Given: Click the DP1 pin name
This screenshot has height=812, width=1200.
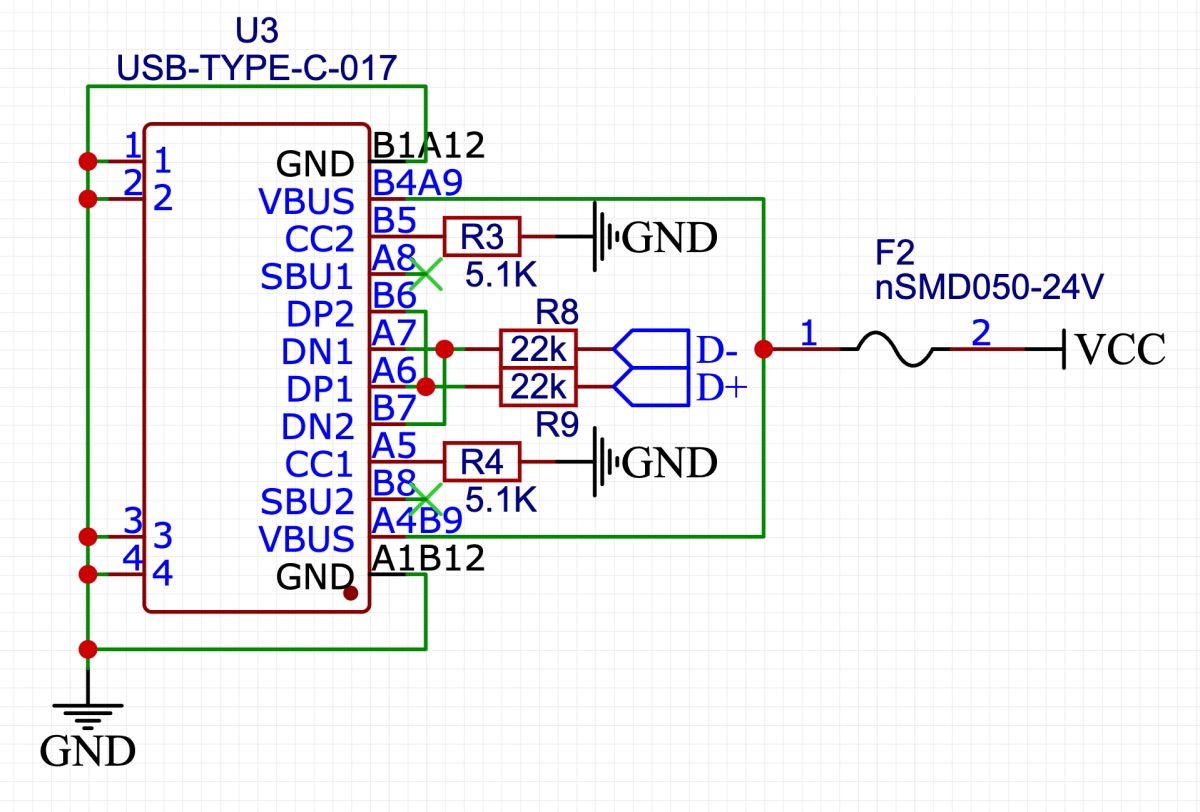Looking at the screenshot, I should coord(320,389).
